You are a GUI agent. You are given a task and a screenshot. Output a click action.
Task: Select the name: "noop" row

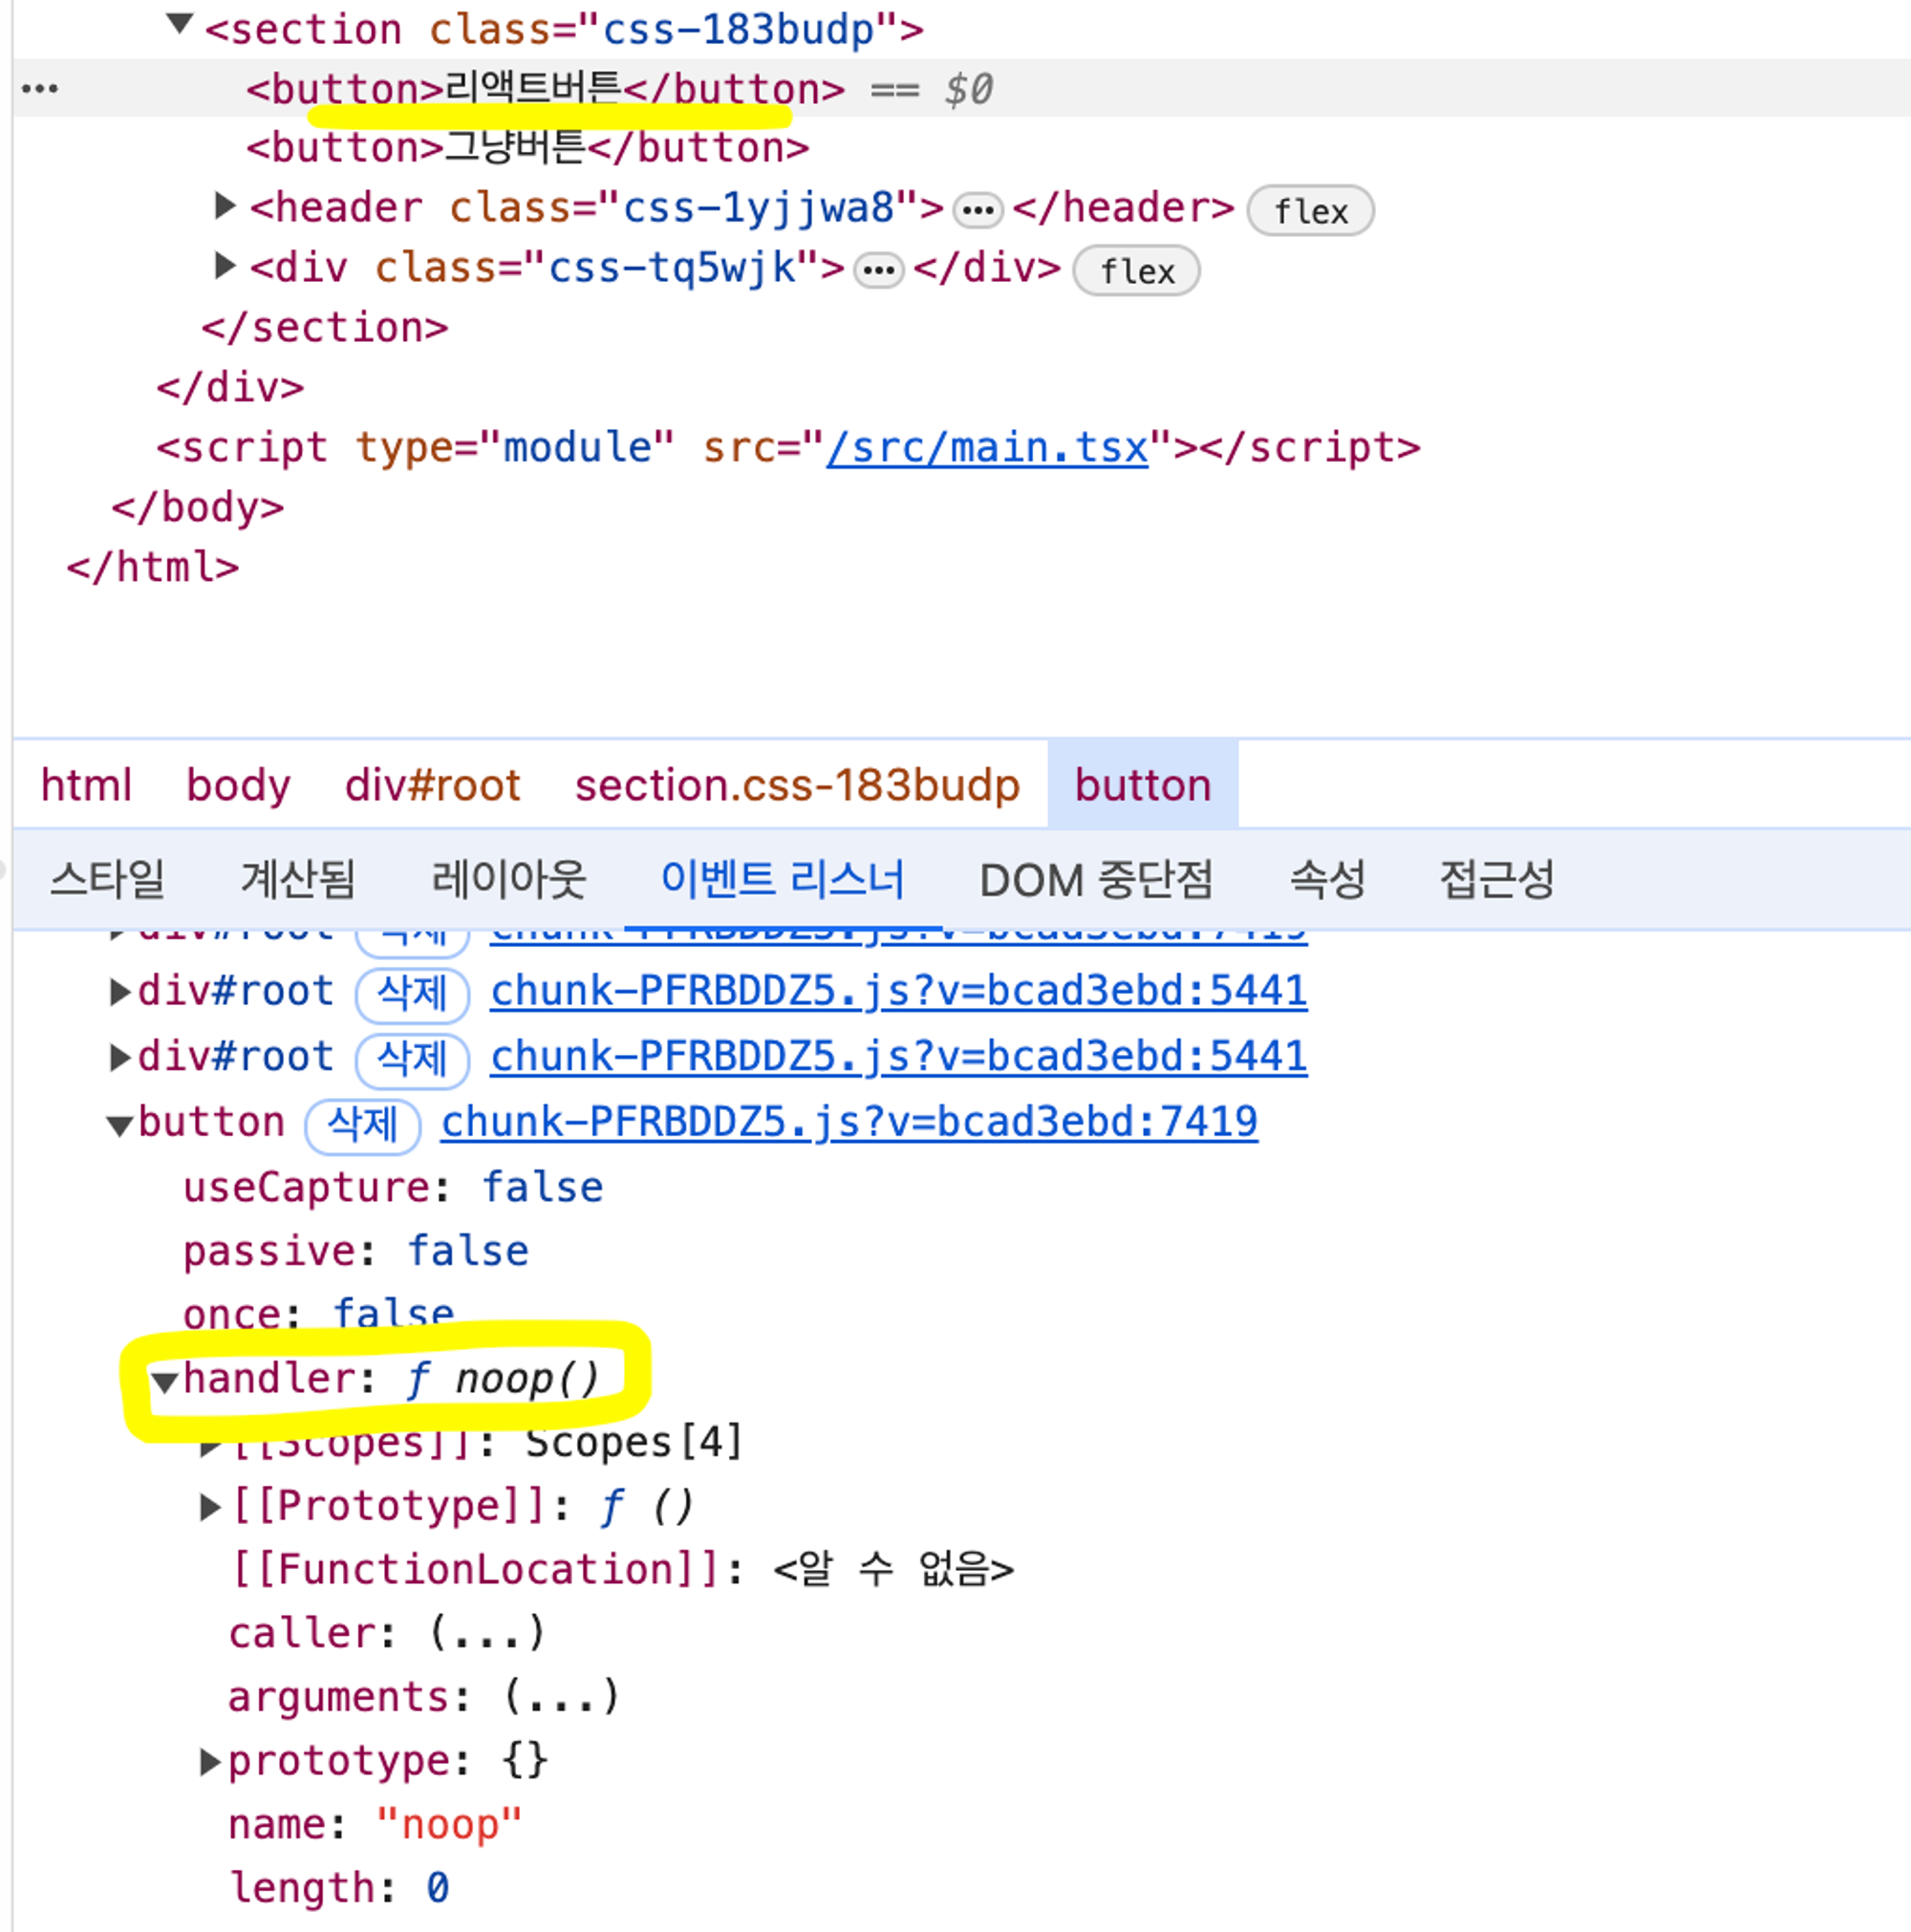coord(375,1825)
